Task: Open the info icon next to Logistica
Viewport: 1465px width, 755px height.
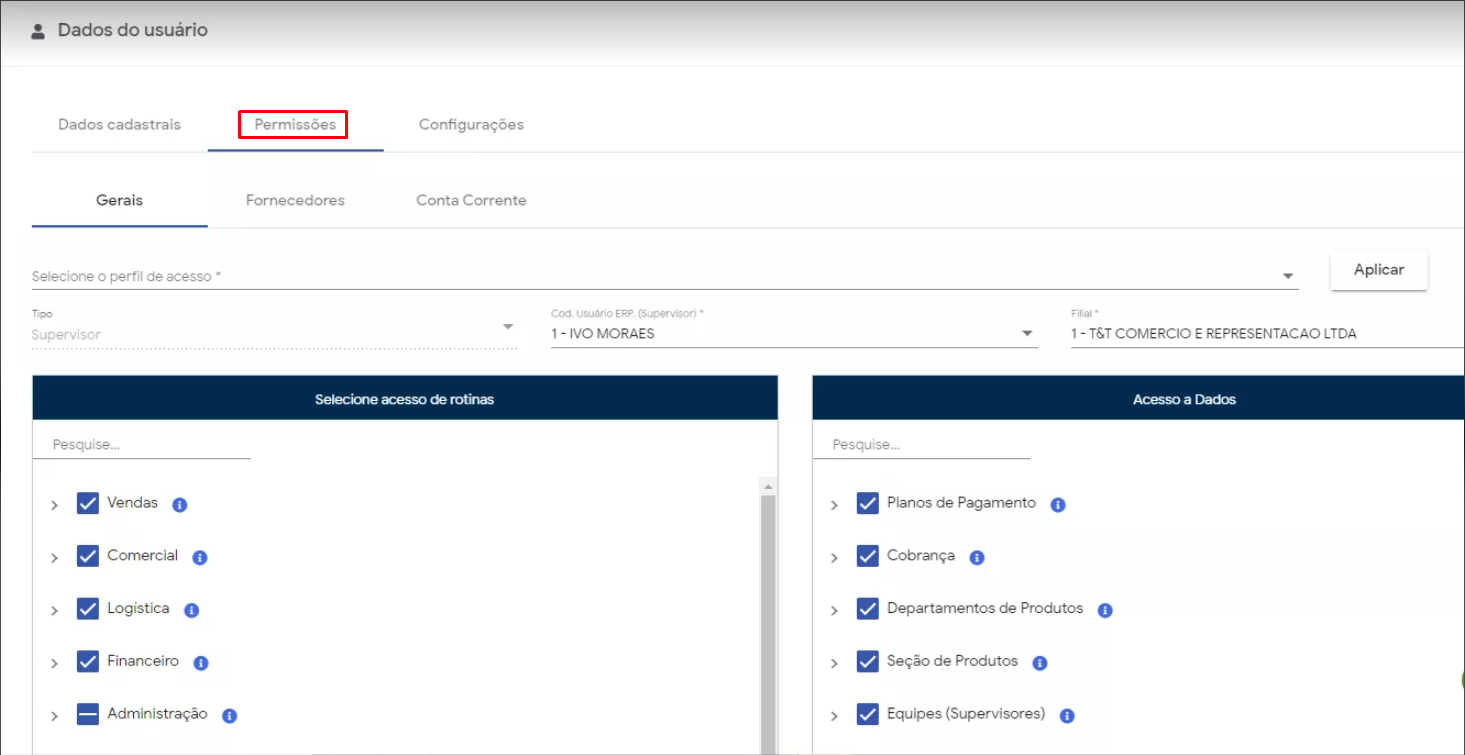Action: click(x=192, y=610)
